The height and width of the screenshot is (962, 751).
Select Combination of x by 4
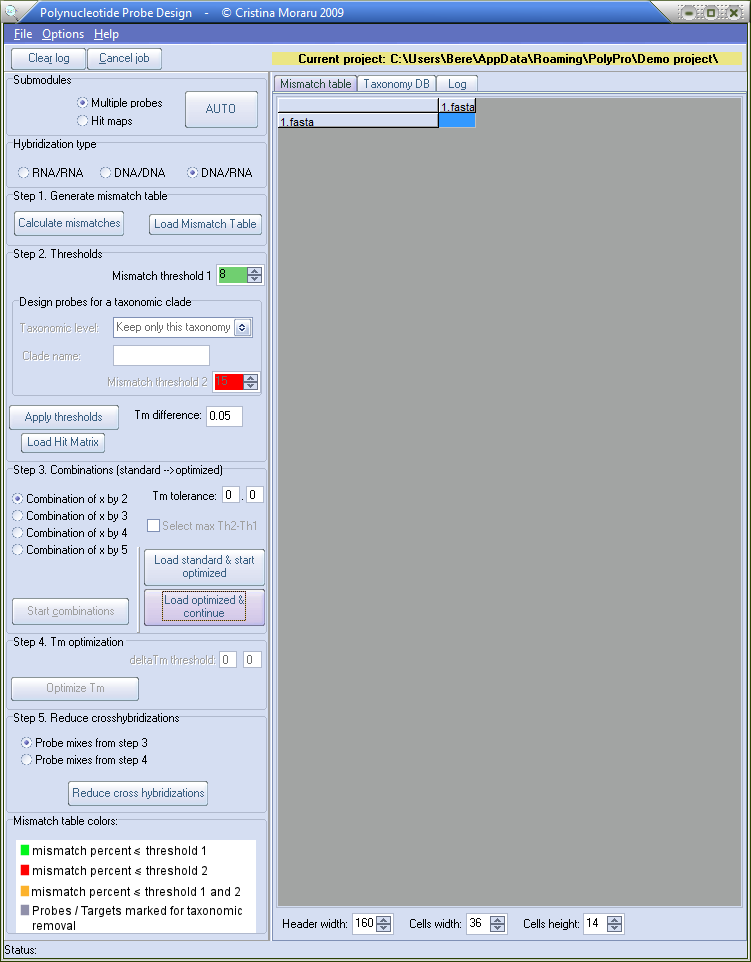(18, 533)
